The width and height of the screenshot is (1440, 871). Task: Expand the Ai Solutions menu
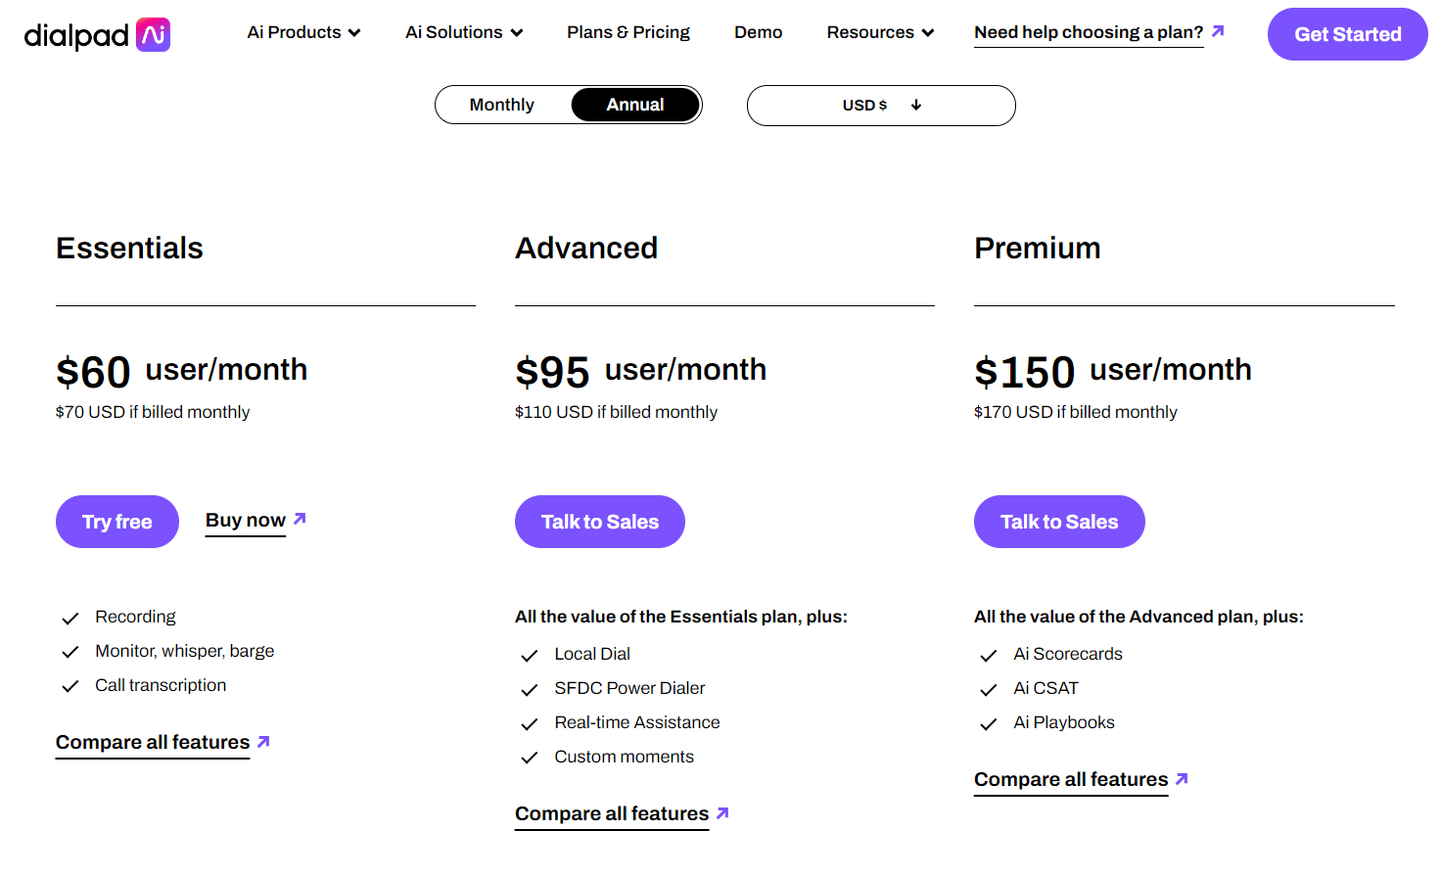[x=464, y=32]
